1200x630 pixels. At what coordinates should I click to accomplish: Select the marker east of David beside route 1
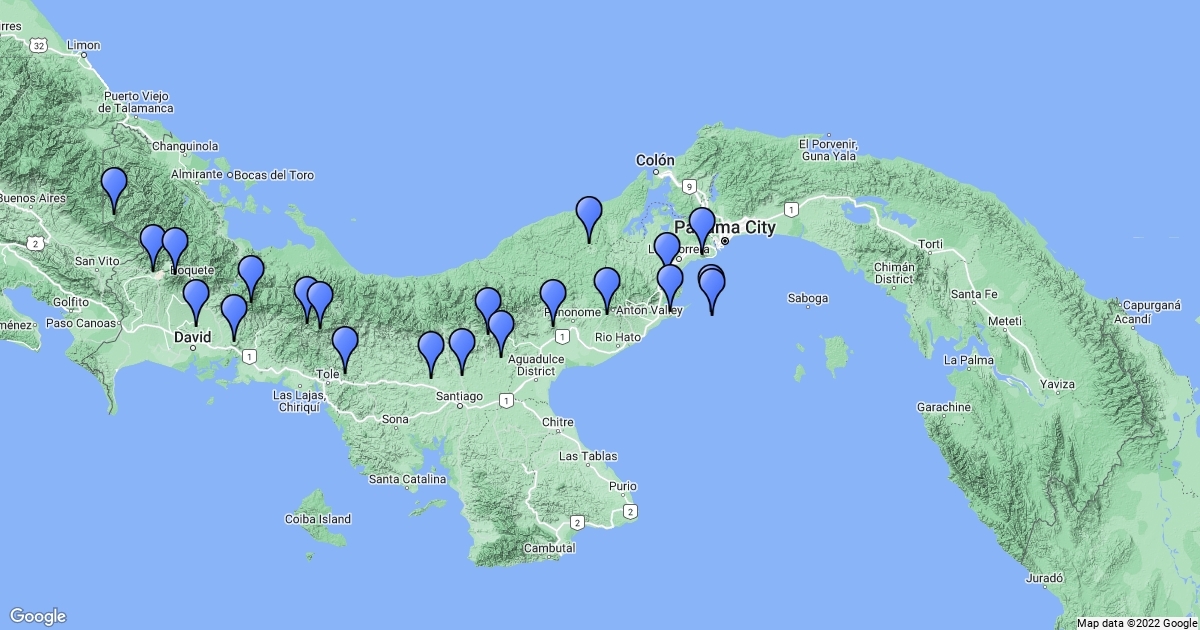234,317
